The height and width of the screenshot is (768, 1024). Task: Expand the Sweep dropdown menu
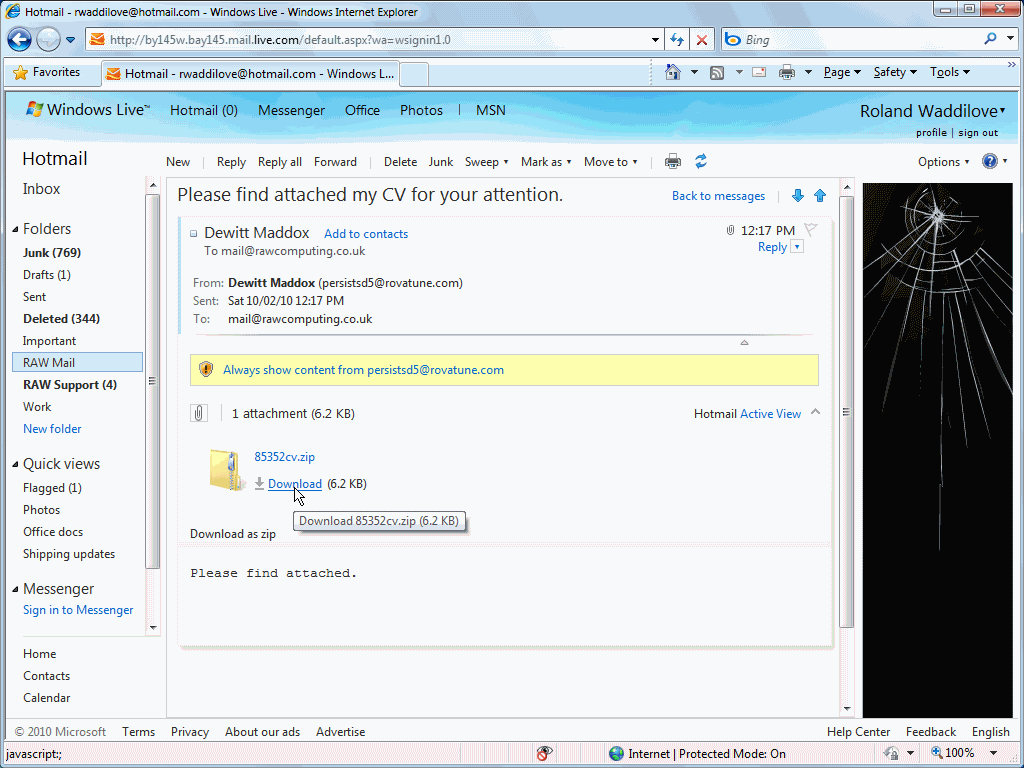[x=487, y=162]
